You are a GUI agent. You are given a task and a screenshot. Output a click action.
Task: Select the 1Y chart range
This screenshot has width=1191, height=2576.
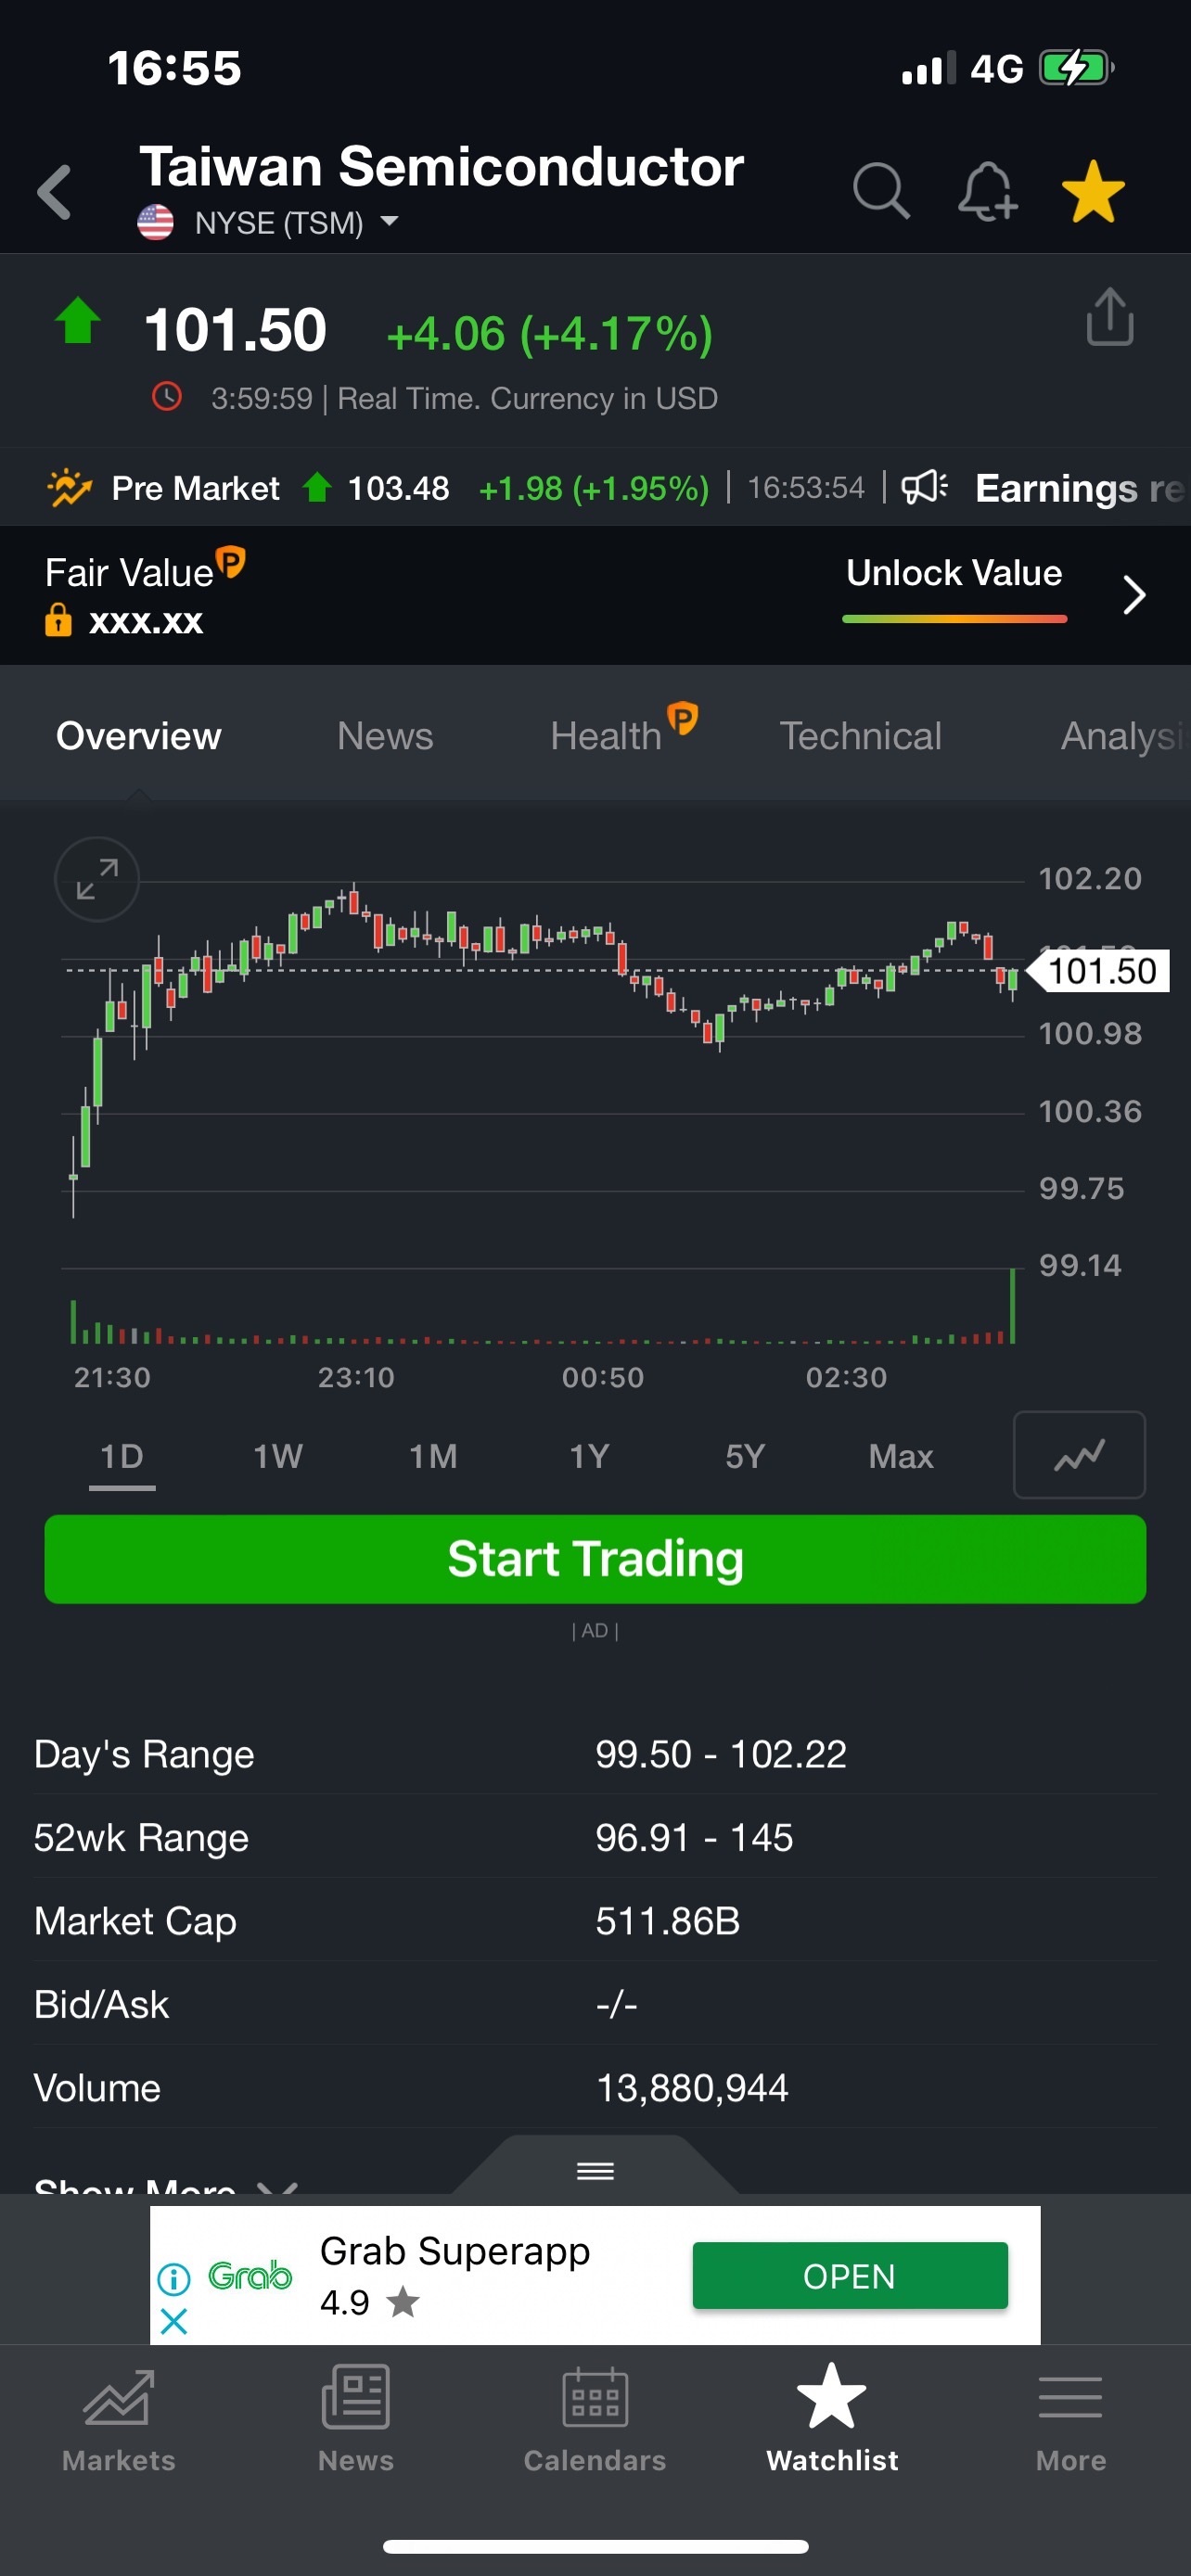(x=589, y=1456)
